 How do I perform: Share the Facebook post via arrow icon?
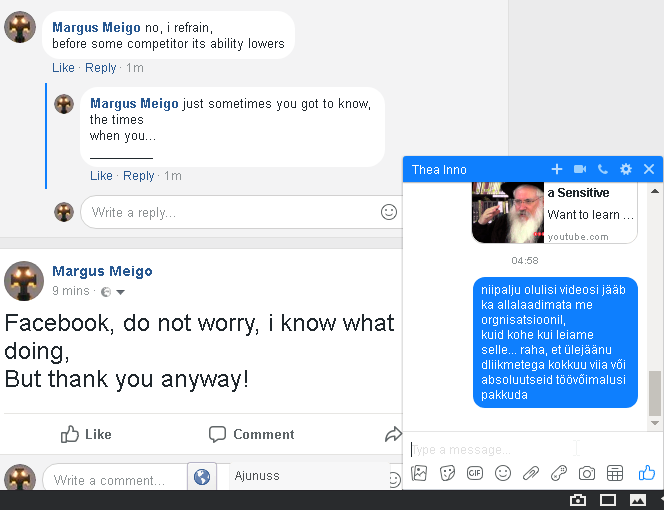(393, 434)
